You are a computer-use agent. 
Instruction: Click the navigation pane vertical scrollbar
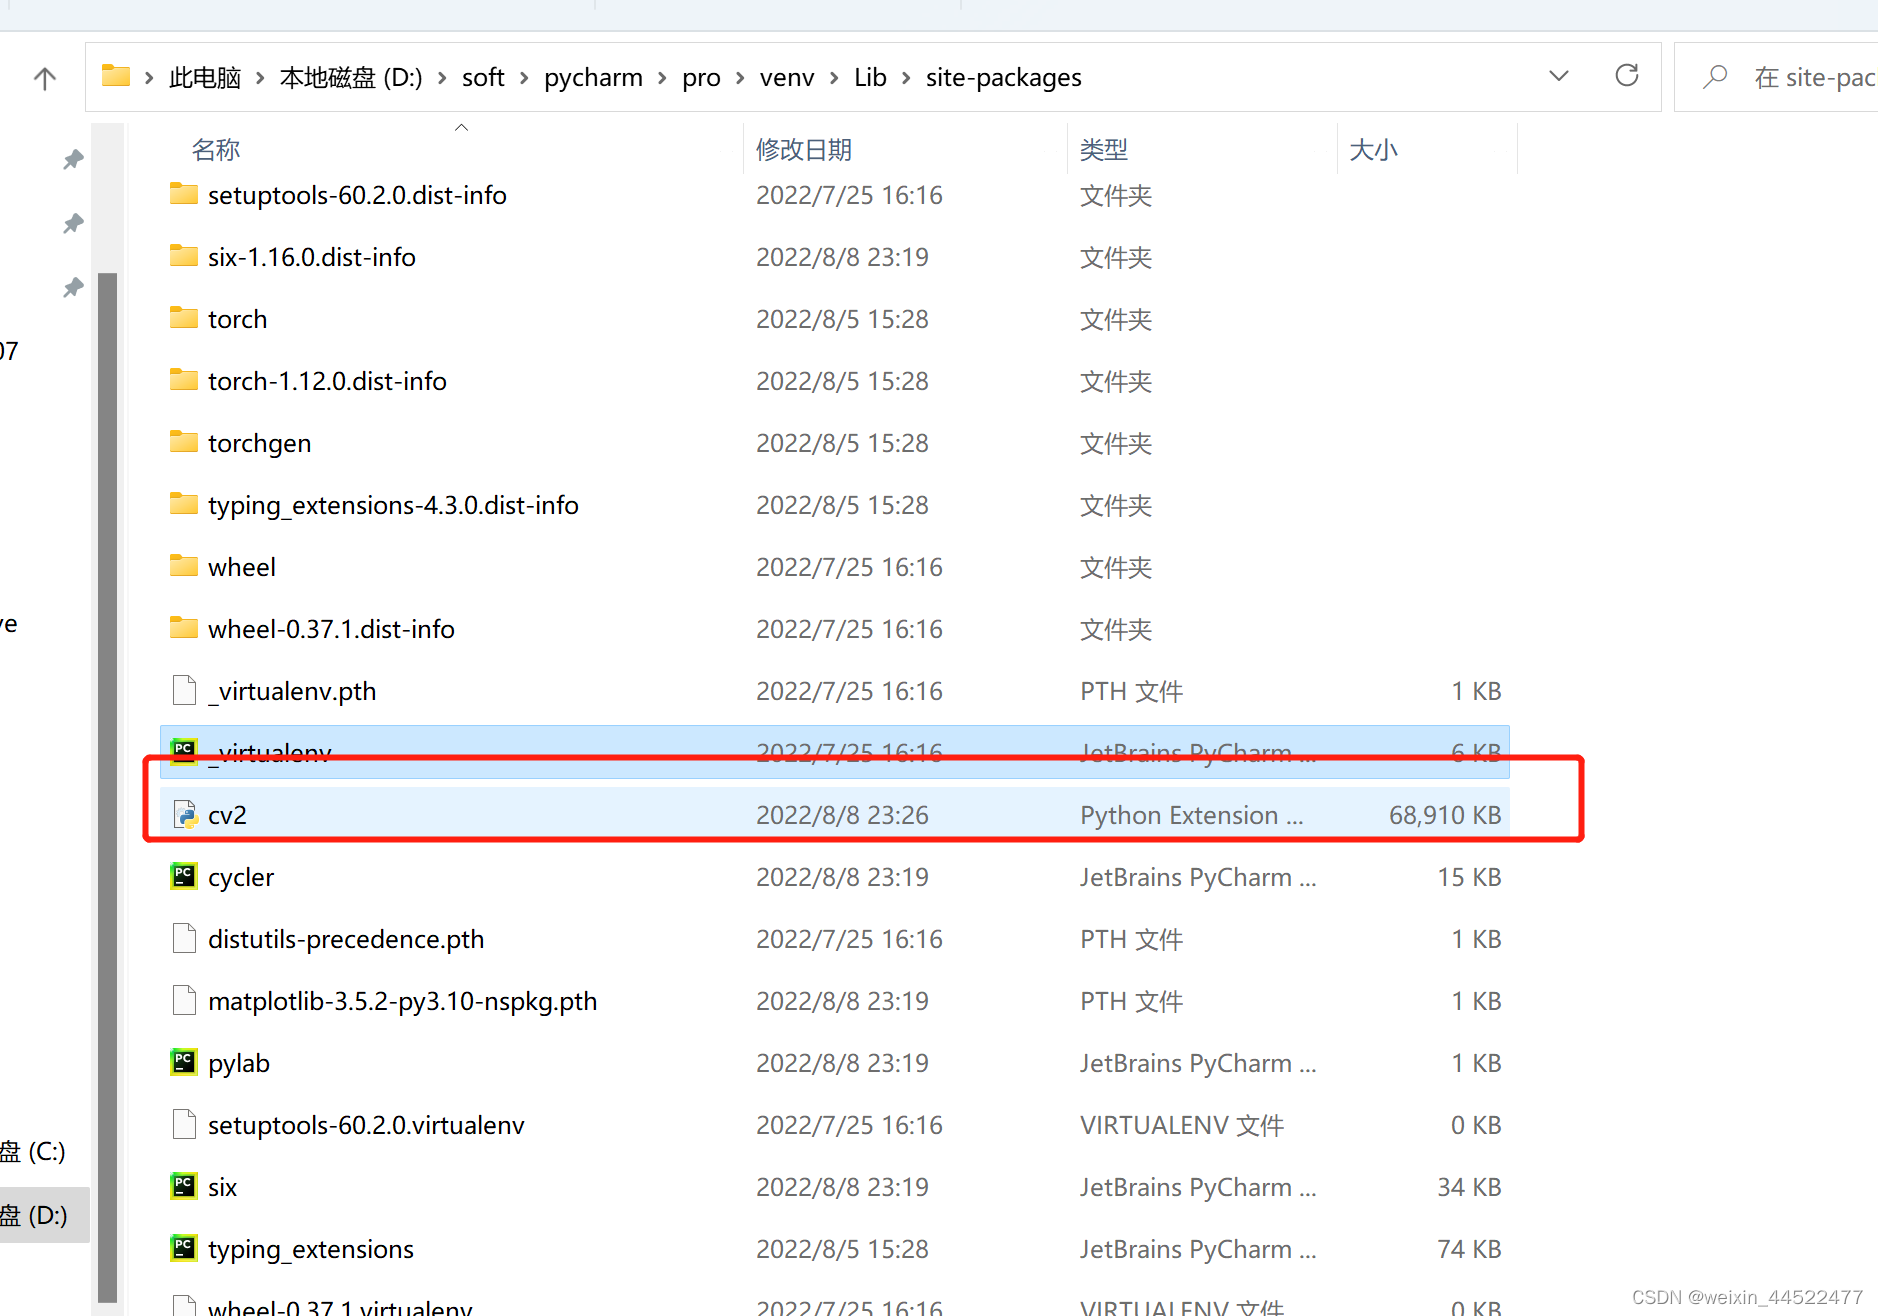coord(107,786)
